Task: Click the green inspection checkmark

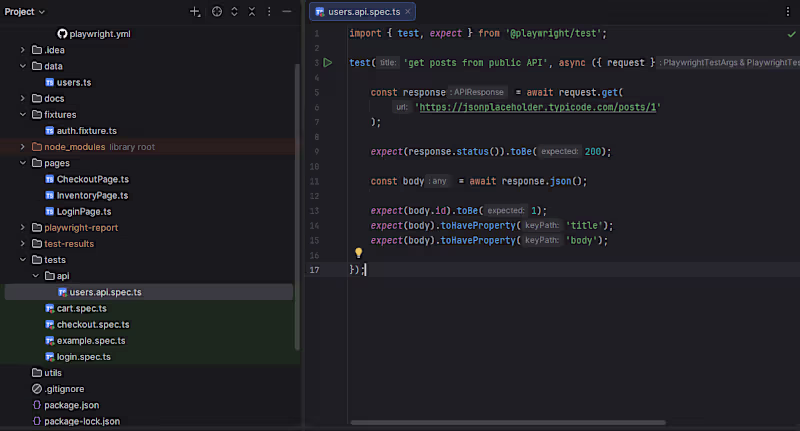Action: pos(791,34)
